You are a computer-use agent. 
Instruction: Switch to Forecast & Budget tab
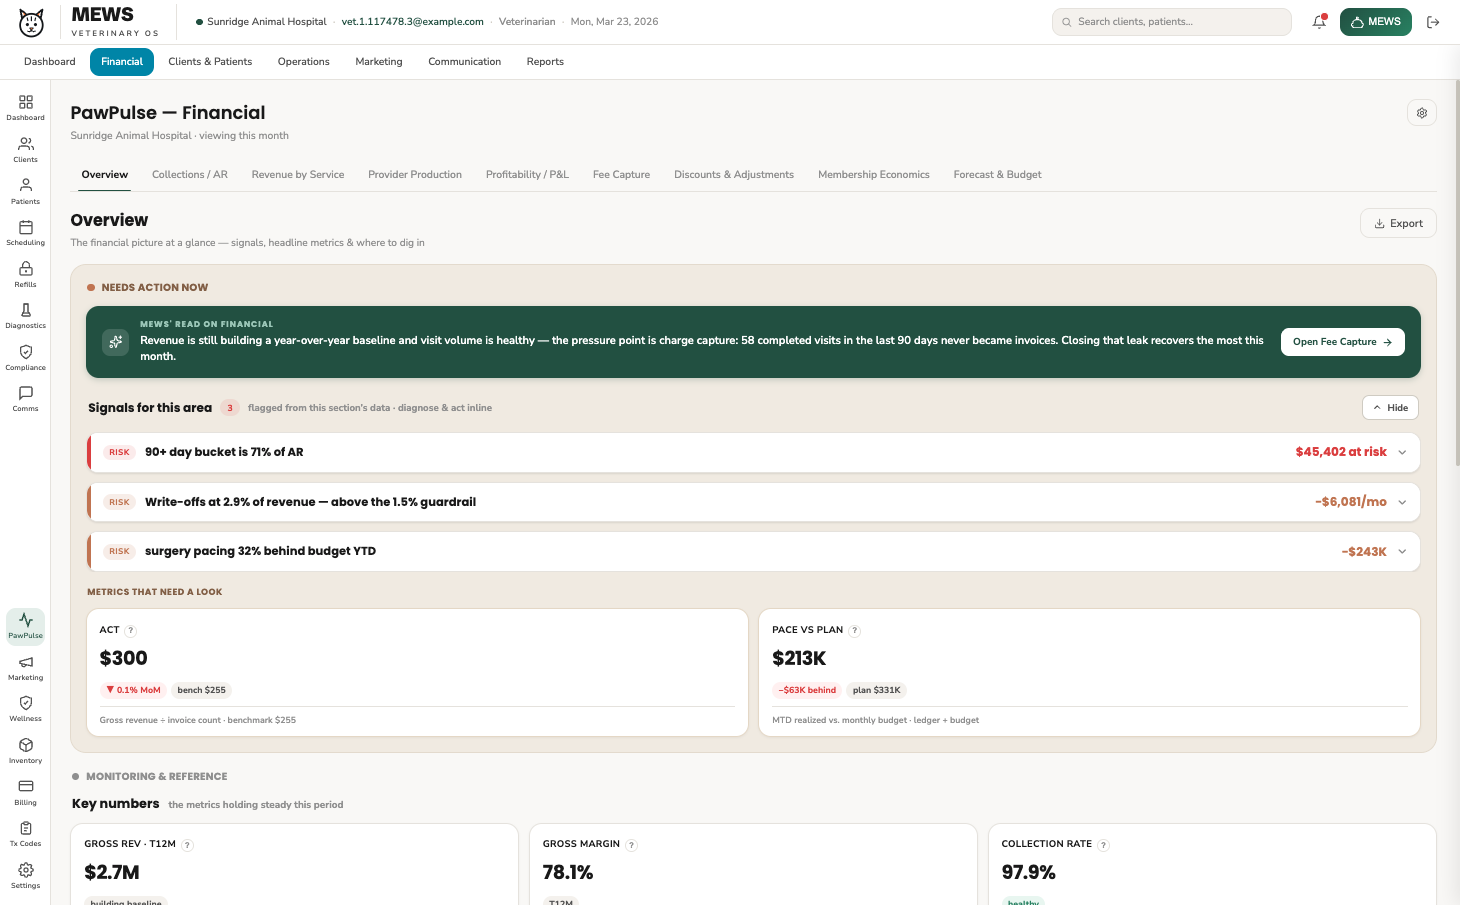pyautogui.click(x=997, y=175)
